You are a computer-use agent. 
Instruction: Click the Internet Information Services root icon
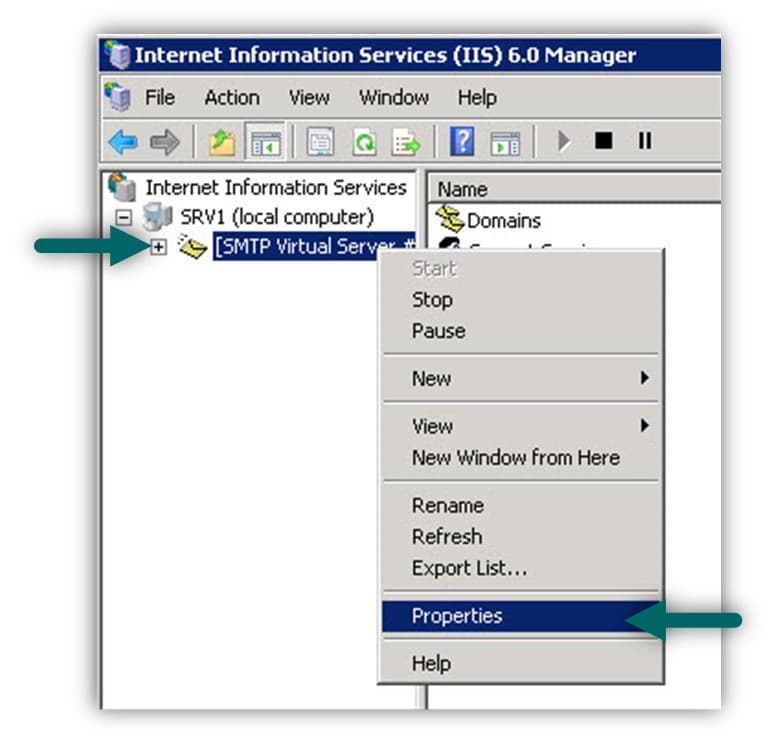tap(122, 187)
